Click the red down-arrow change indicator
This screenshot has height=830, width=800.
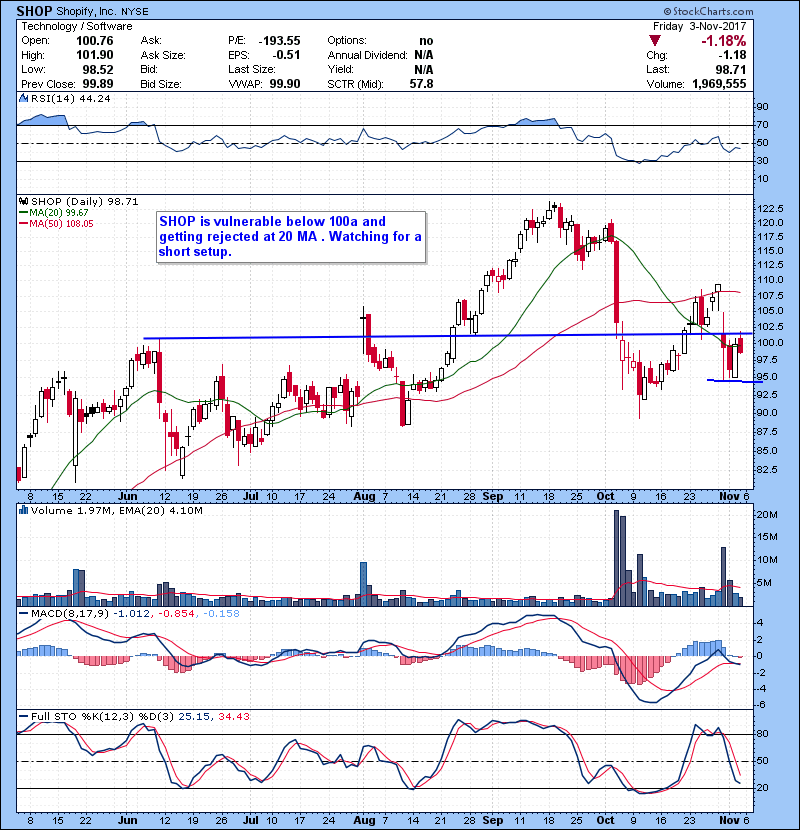(656, 42)
